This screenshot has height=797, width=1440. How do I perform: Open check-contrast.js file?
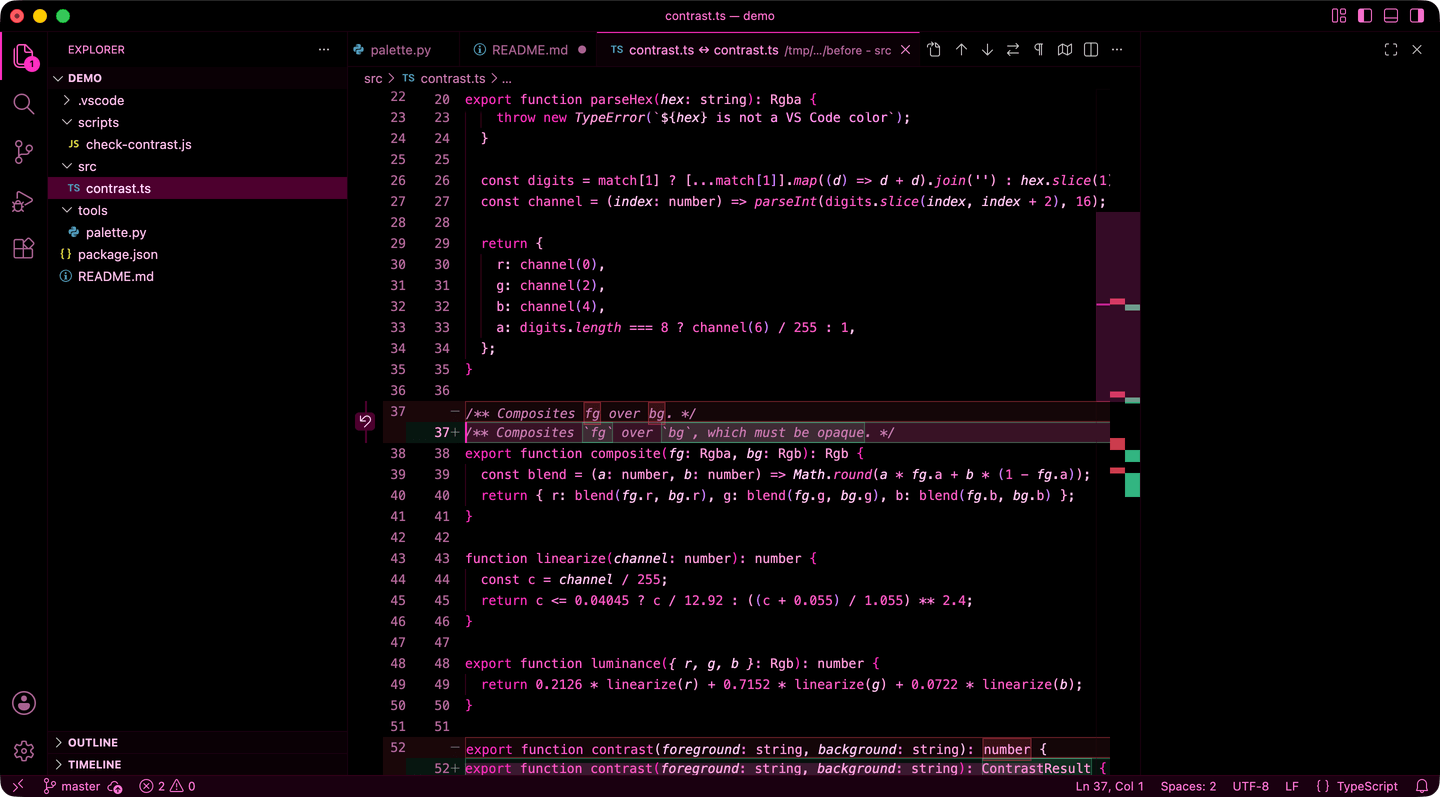(x=198, y=144)
